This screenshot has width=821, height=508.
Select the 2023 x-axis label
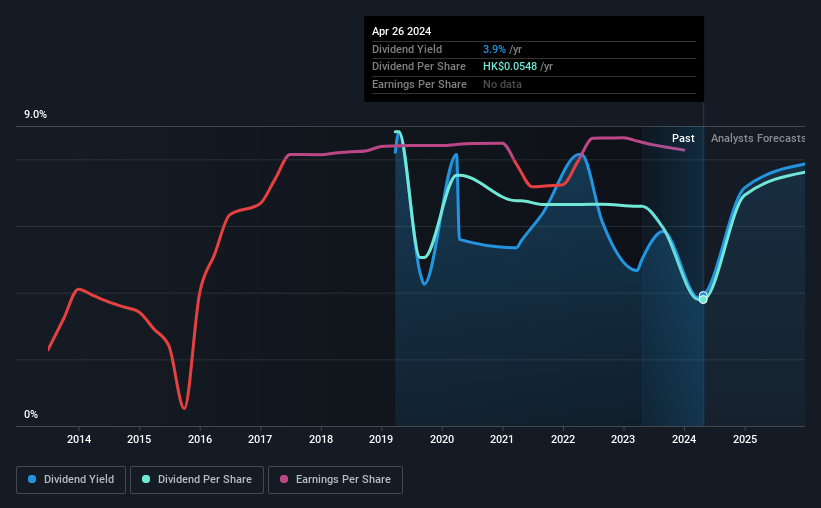point(623,439)
